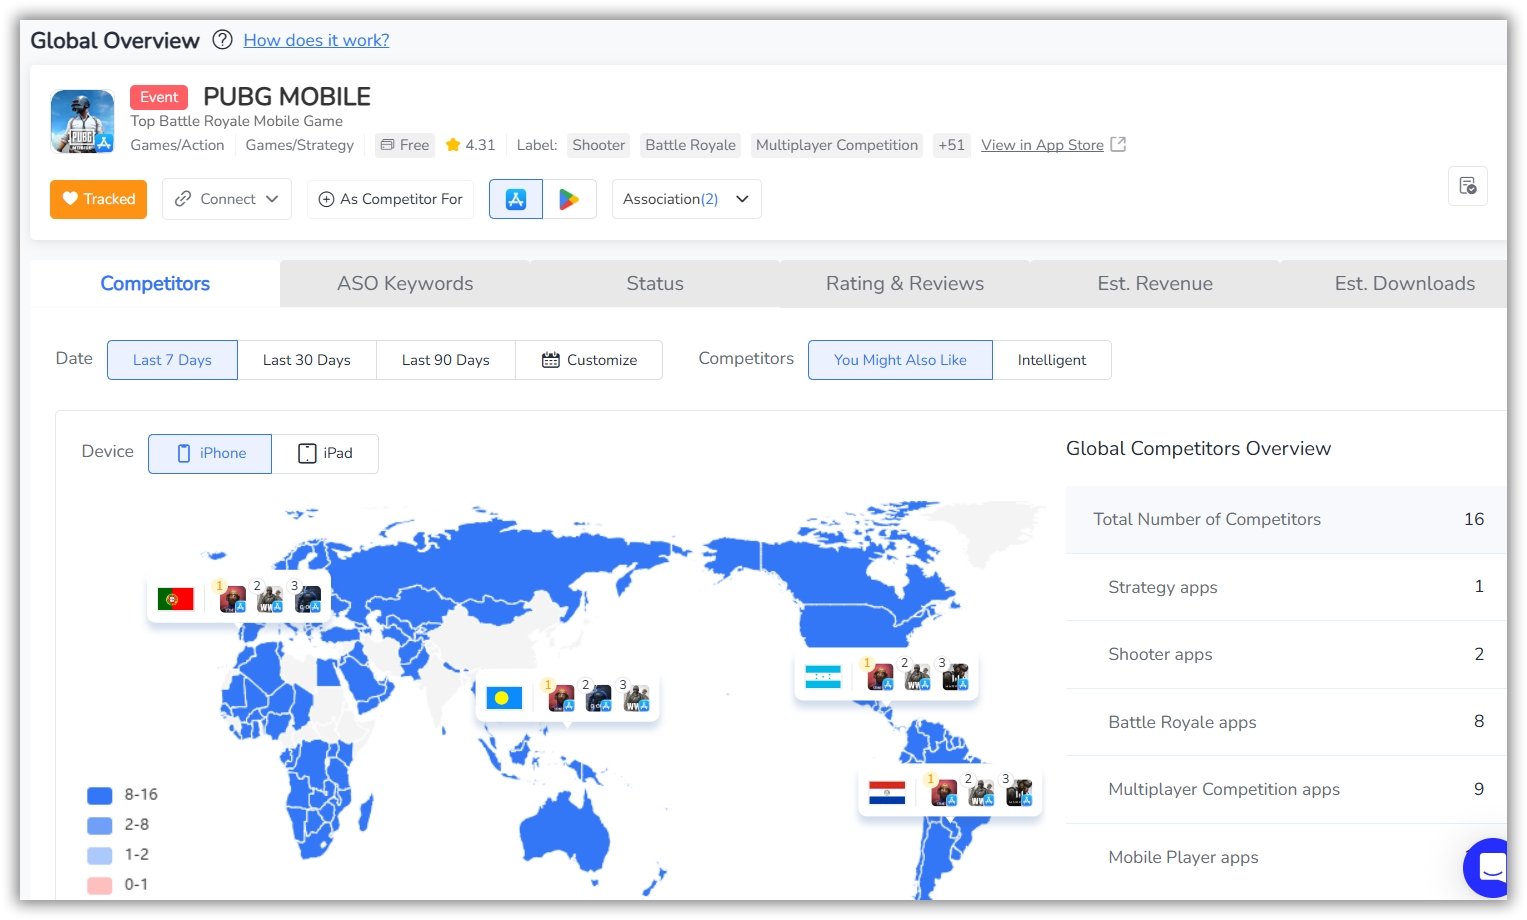Screen dimensions: 1527x920
Task: Click rank 1 app in Paraguay card
Action: (944, 792)
